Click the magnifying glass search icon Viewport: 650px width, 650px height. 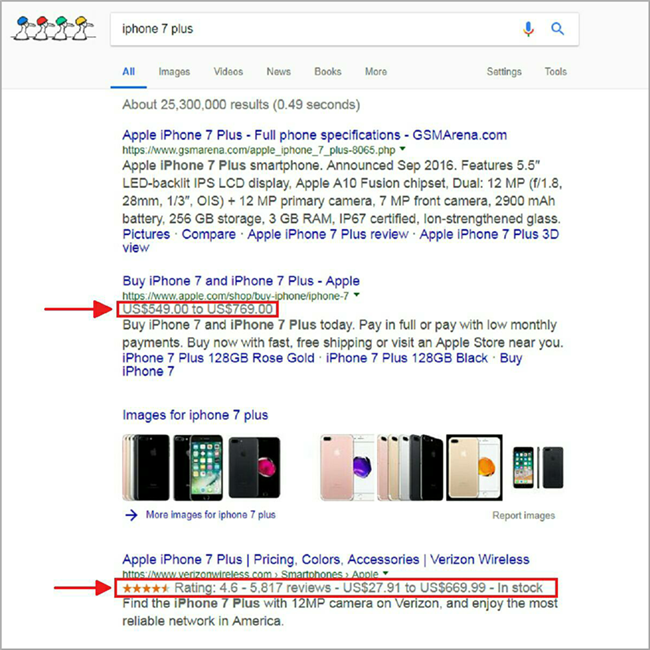(x=558, y=29)
